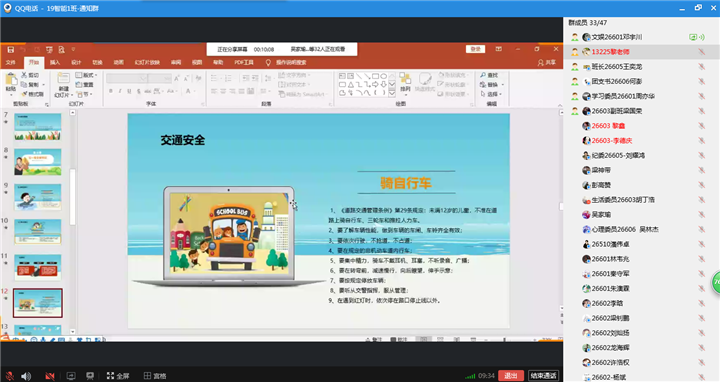Expand the 节 section dropdown

[x=85, y=94]
